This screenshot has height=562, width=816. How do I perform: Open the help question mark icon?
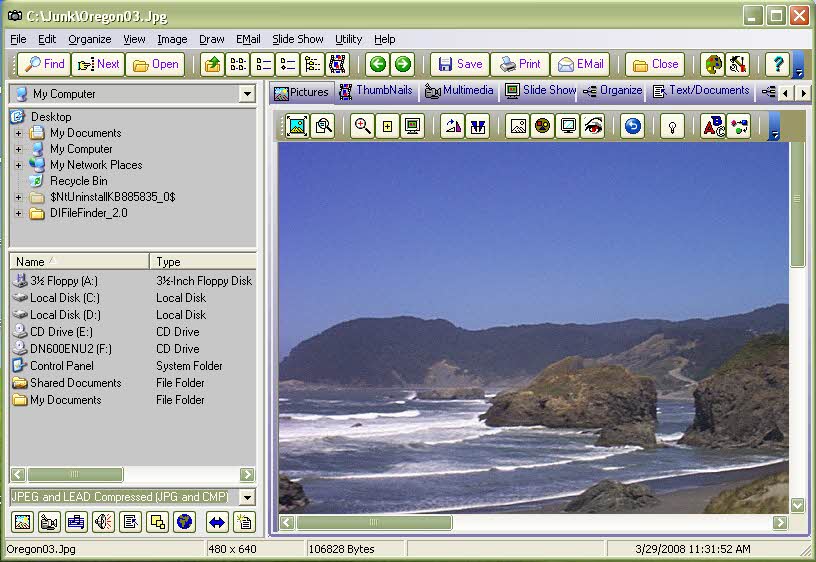point(777,64)
